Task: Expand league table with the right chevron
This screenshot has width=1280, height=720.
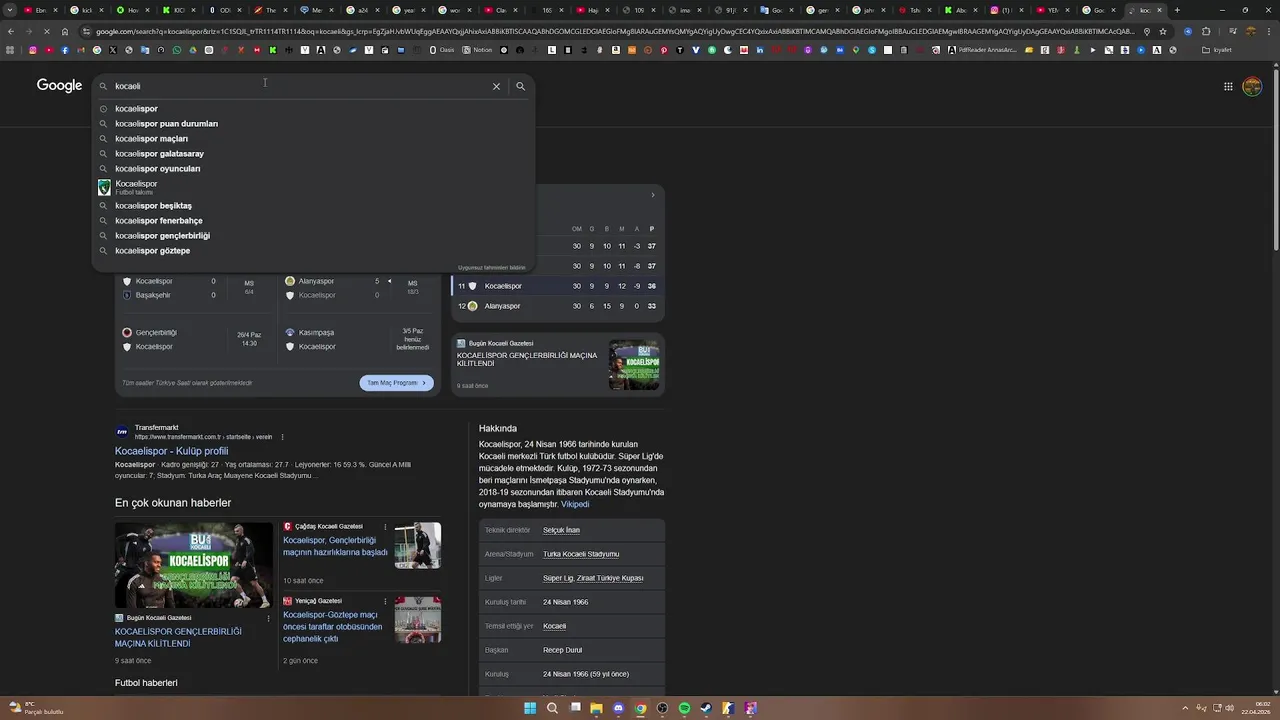Action: 653,195
